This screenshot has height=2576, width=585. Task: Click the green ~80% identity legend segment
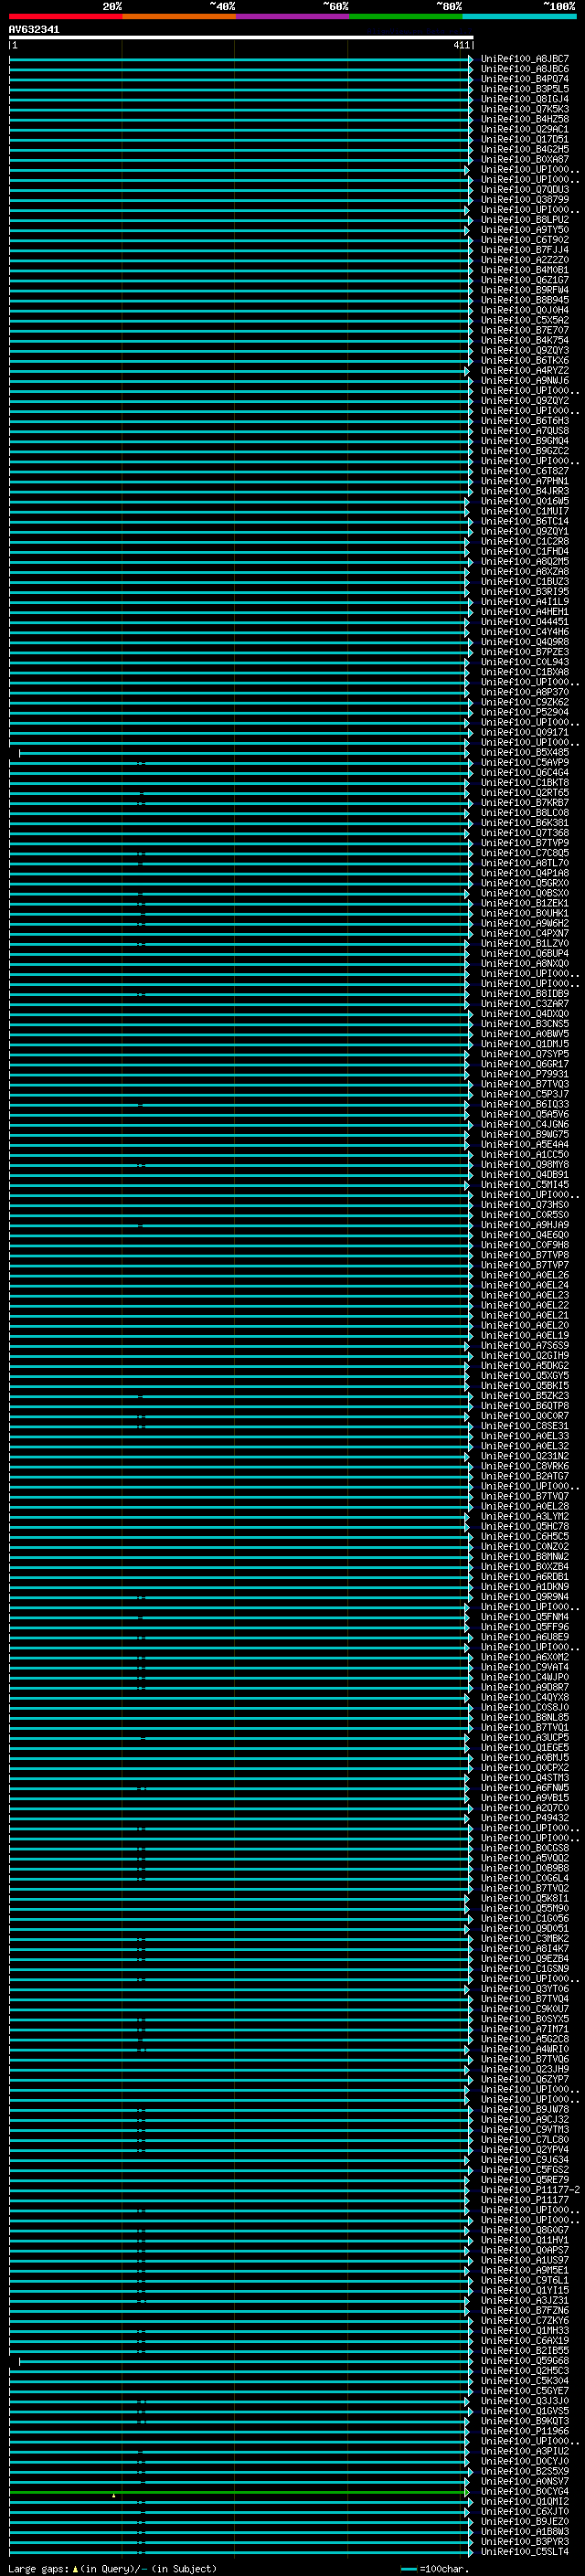406,16
